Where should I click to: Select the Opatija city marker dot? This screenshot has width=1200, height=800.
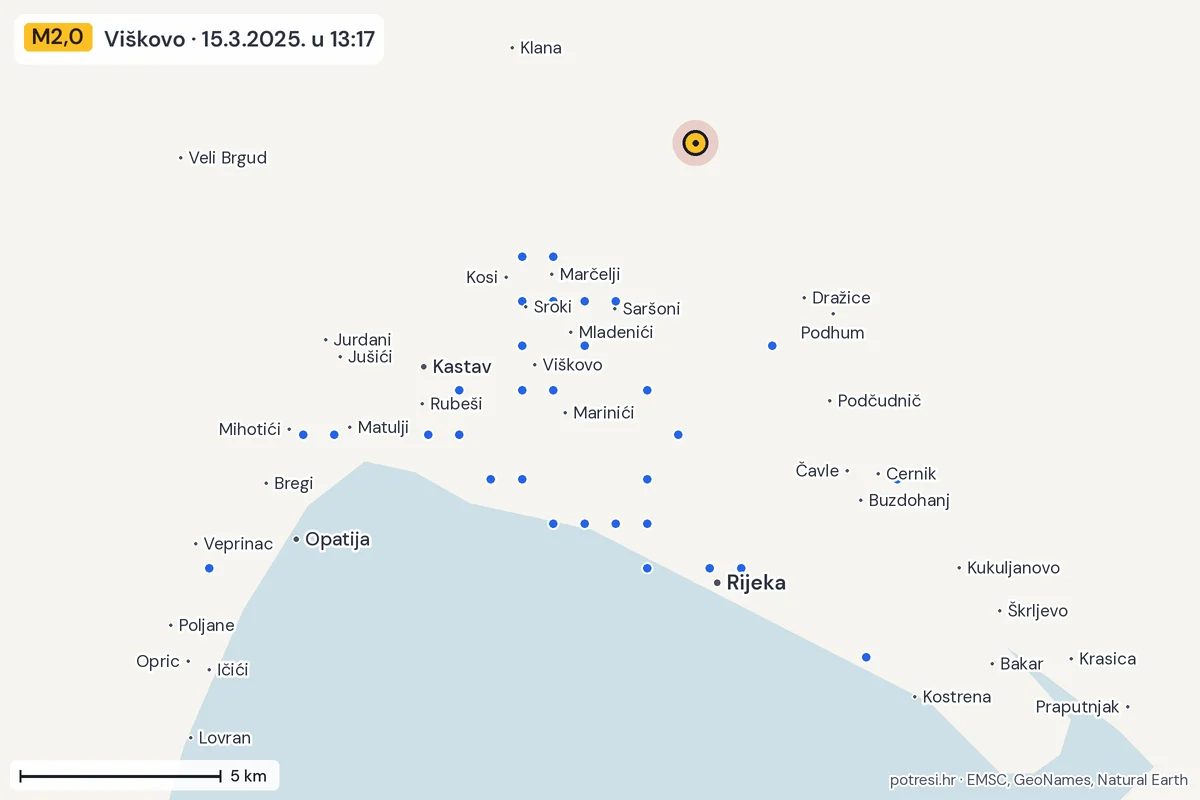point(296,539)
